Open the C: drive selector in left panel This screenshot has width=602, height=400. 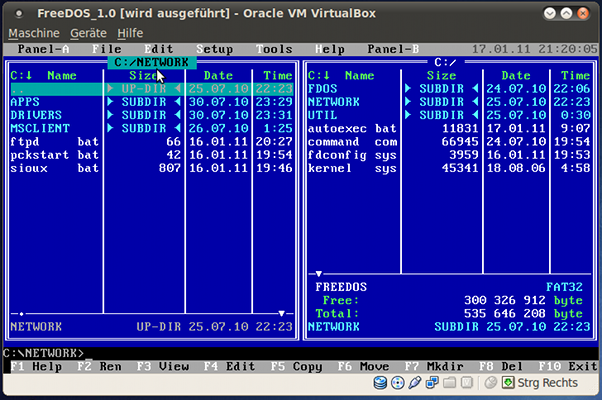coord(21,75)
